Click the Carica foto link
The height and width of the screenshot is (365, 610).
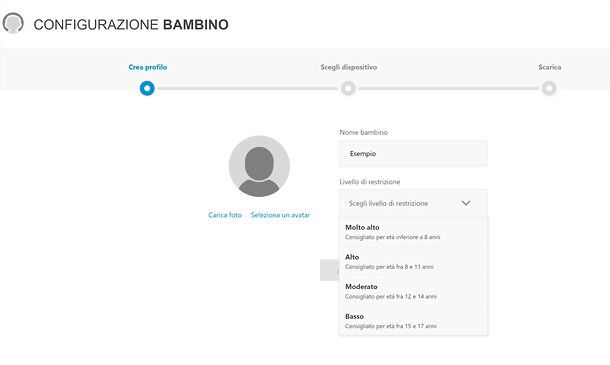(x=225, y=215)
